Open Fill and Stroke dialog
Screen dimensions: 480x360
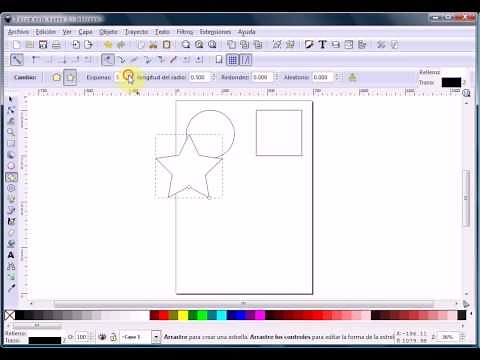pyautogui.click(x=309, y=44)
